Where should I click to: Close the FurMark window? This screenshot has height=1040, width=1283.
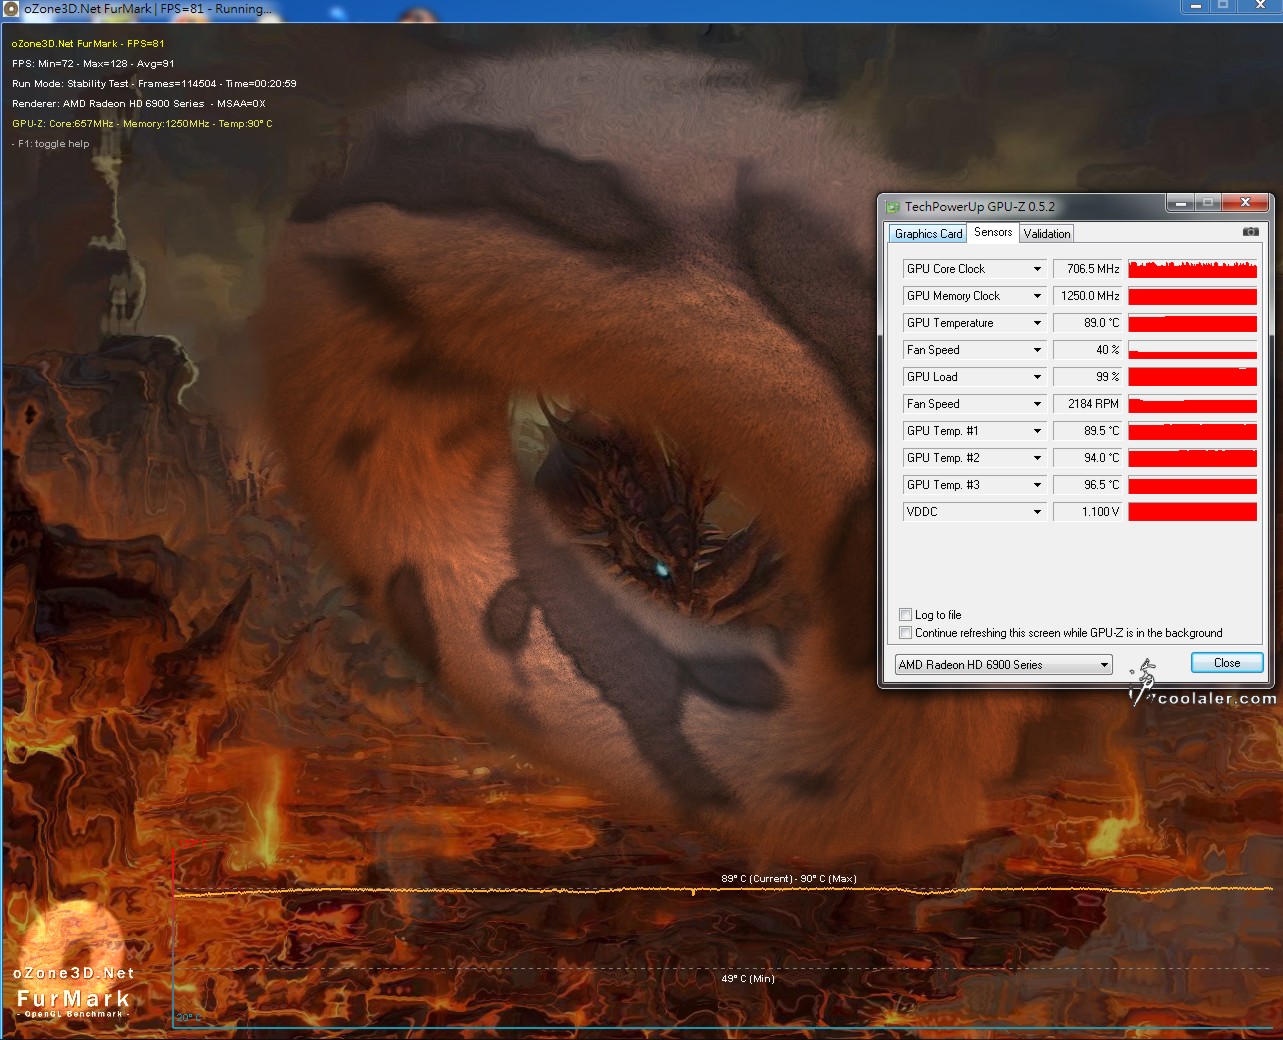click(x=1259, y=6)
